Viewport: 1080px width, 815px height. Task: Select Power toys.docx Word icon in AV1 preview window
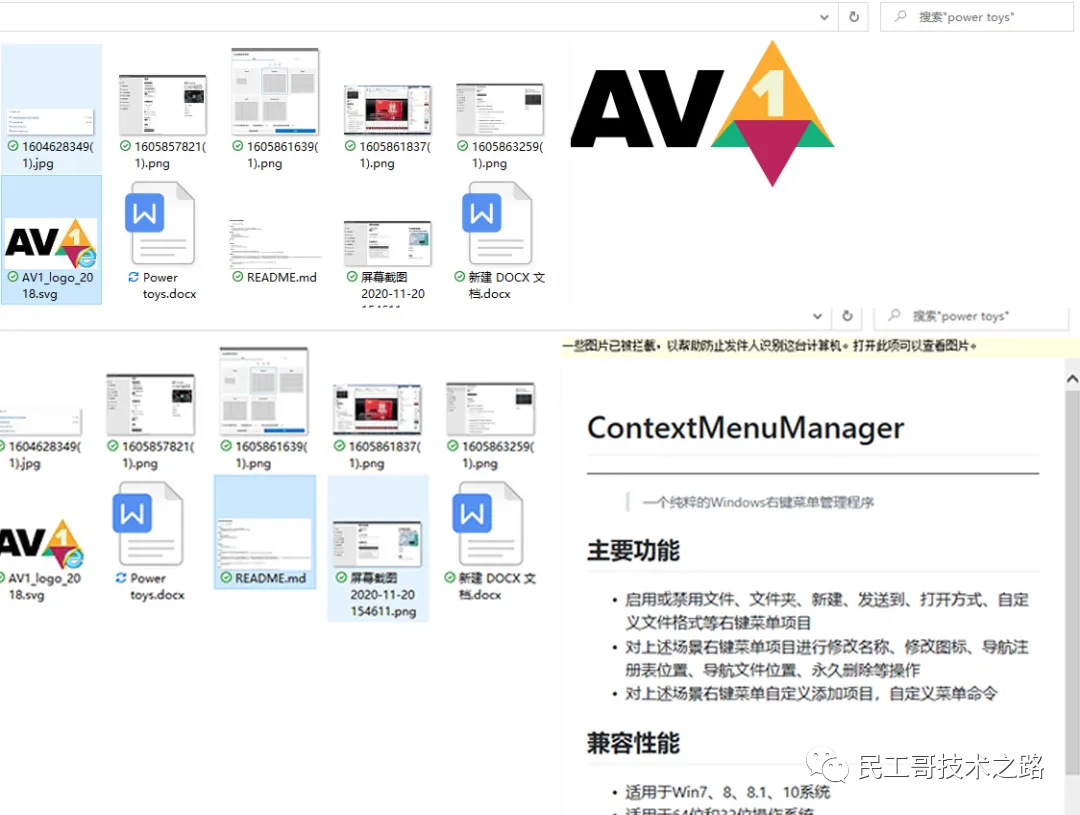[160, 224]
